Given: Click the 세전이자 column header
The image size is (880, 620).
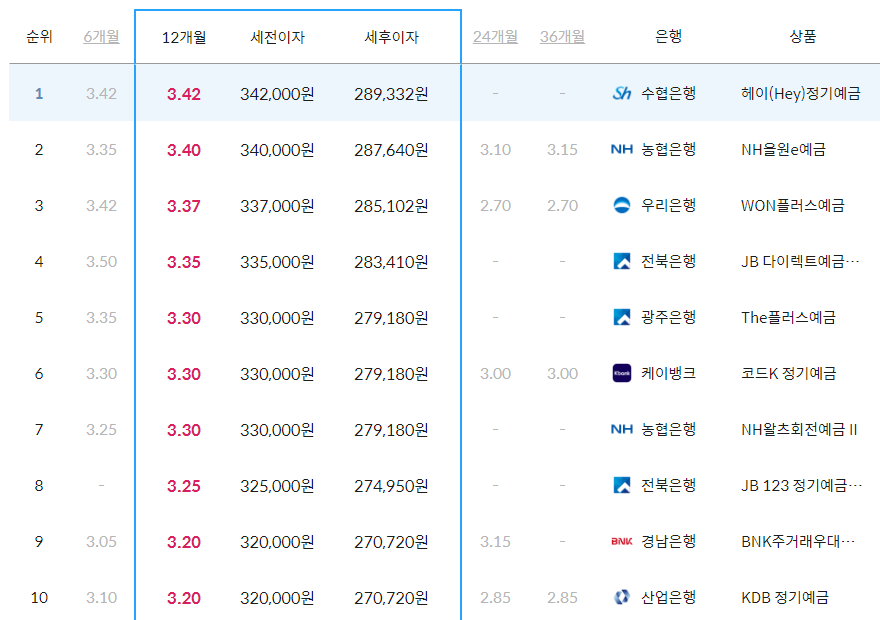Looking at the screenshot, I should pos(277,38).
